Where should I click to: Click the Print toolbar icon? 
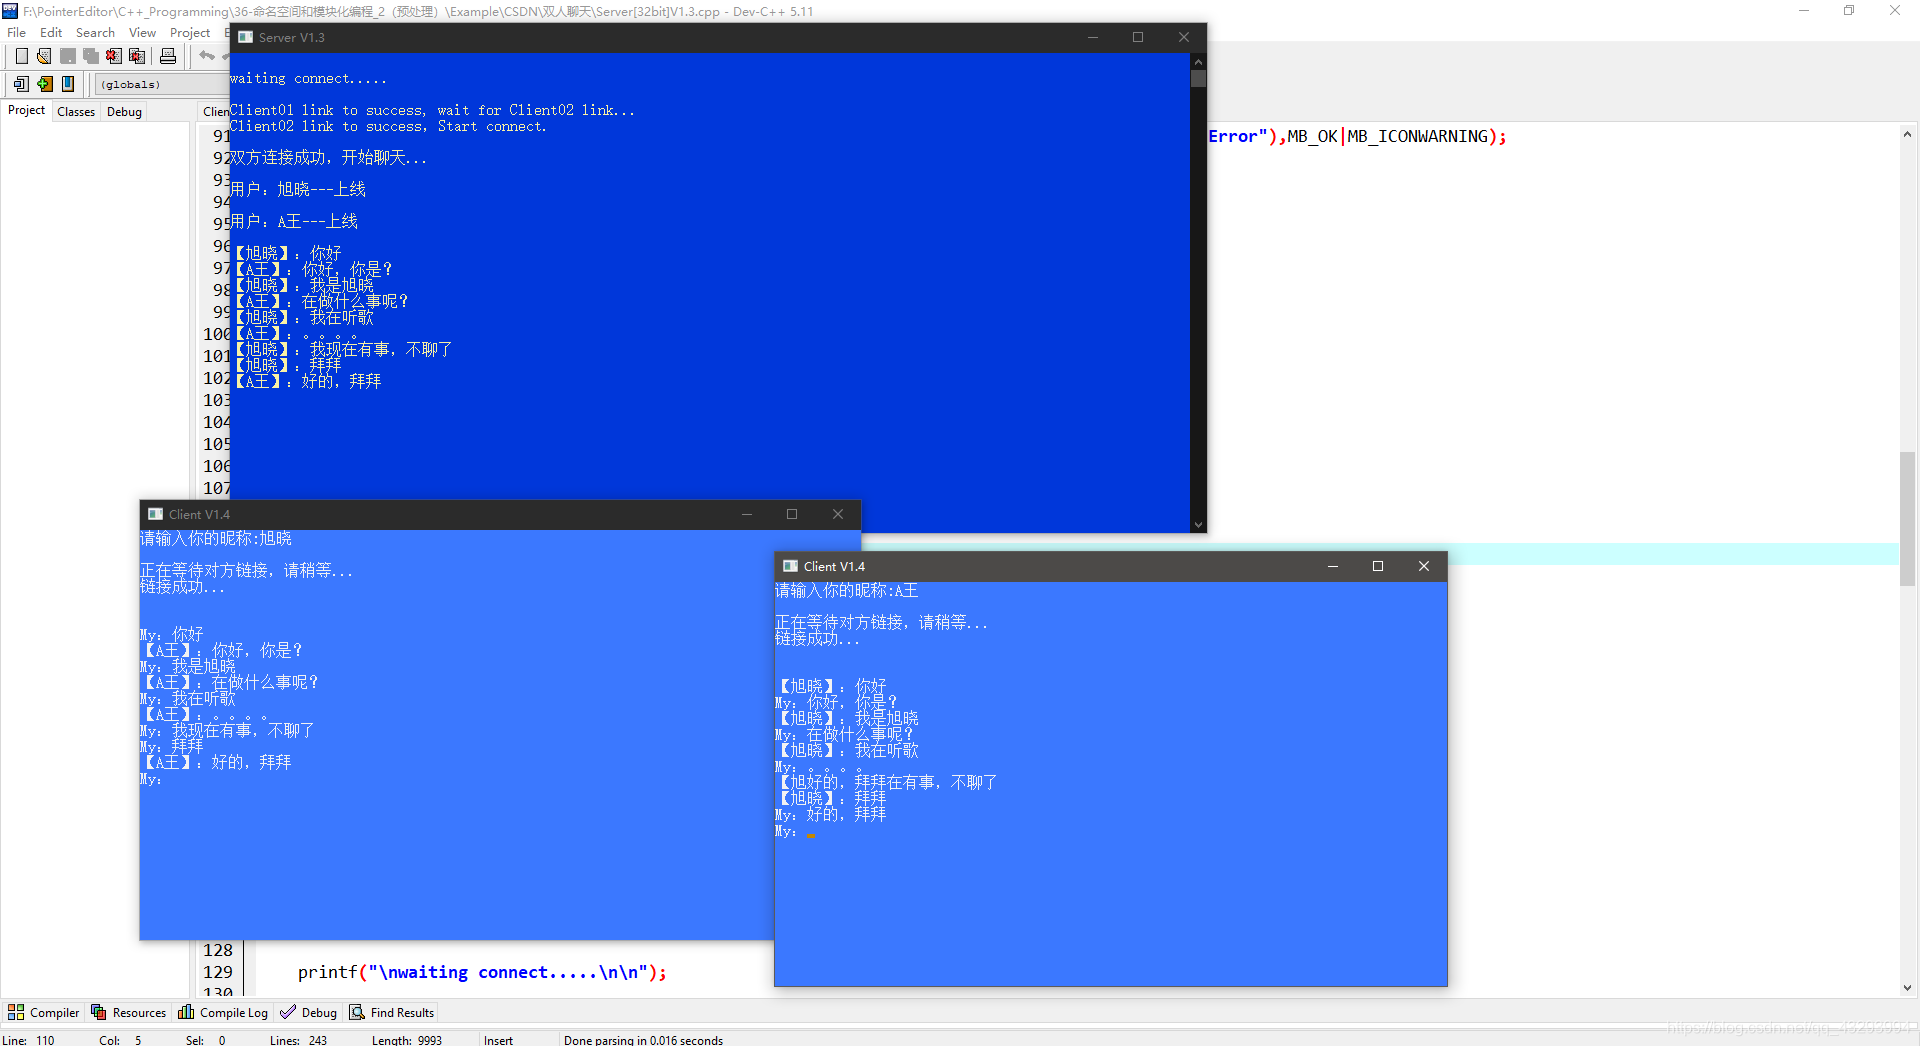(x=168, y=56)
